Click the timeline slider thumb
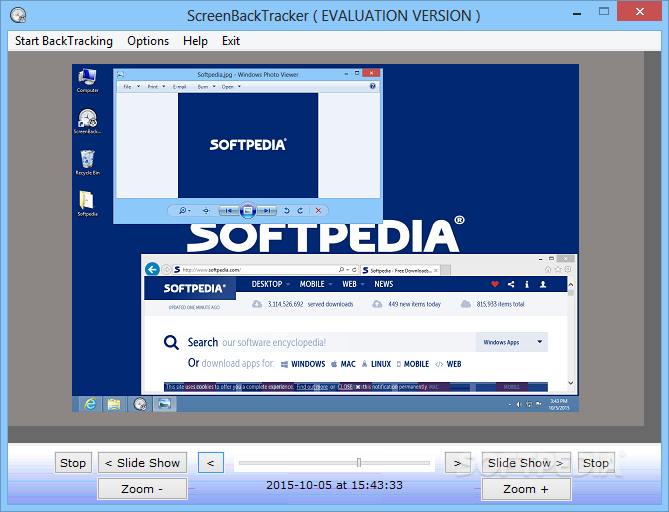The height and width of the screenshot is (512, 669). click(x=359, y=463)
